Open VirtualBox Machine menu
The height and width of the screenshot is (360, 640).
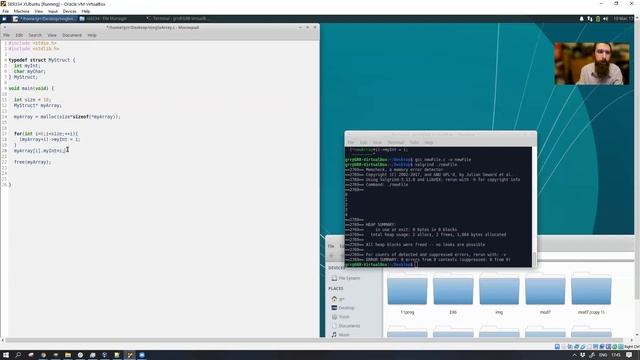(21, 11)
